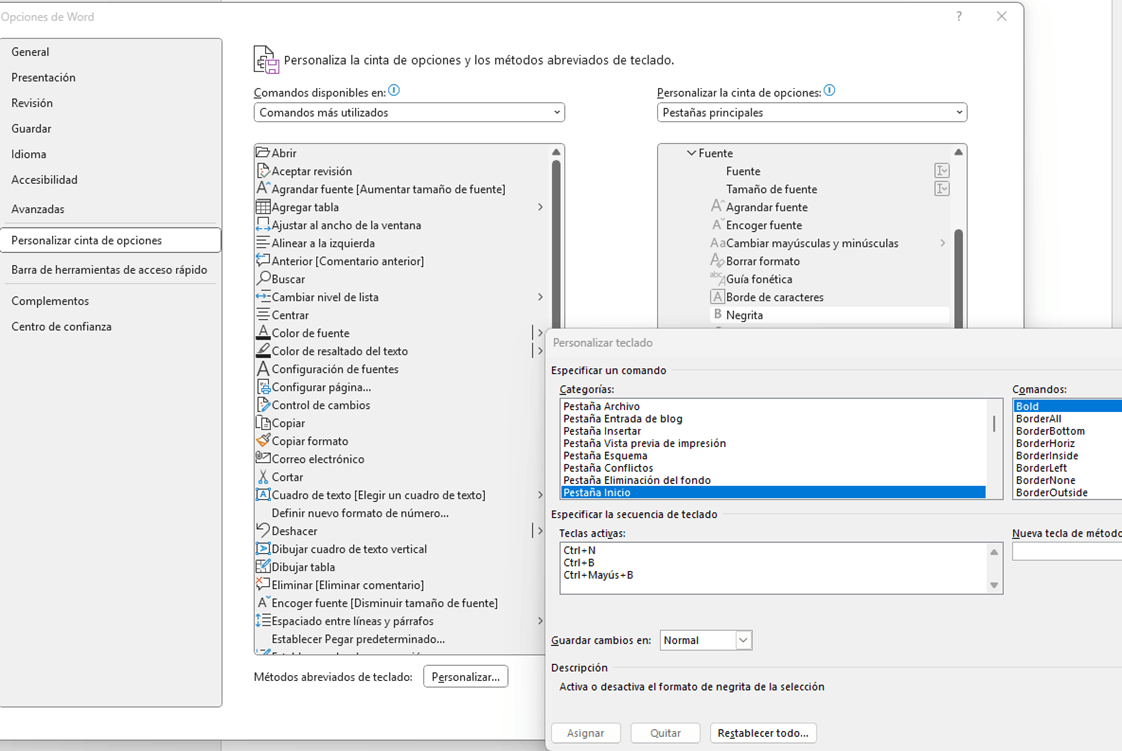Select the Centrar alignment icon
Image resolution: width=1122 pixels, height=751 pixels.
(263, 315)
